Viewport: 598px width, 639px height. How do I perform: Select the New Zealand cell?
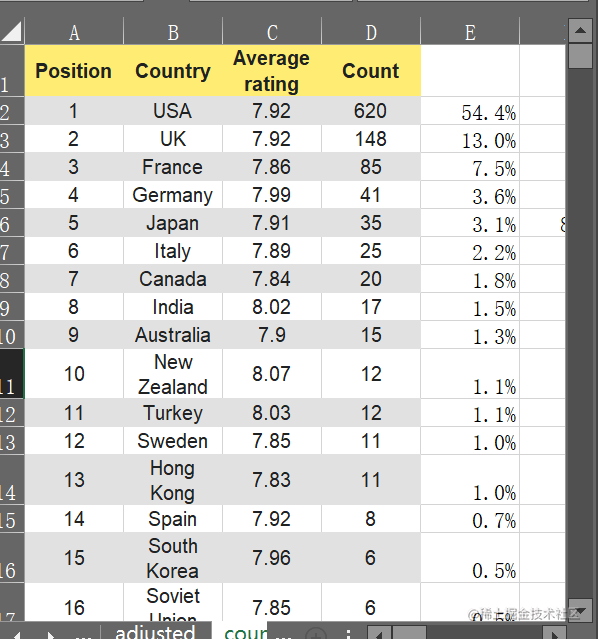173,374
